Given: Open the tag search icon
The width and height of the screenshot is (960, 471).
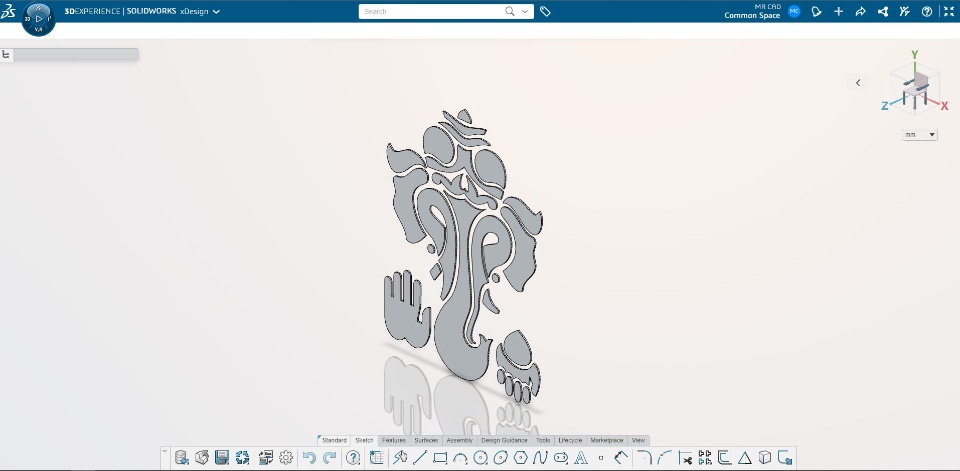Looking at the screenshot, I should [545, 12].
